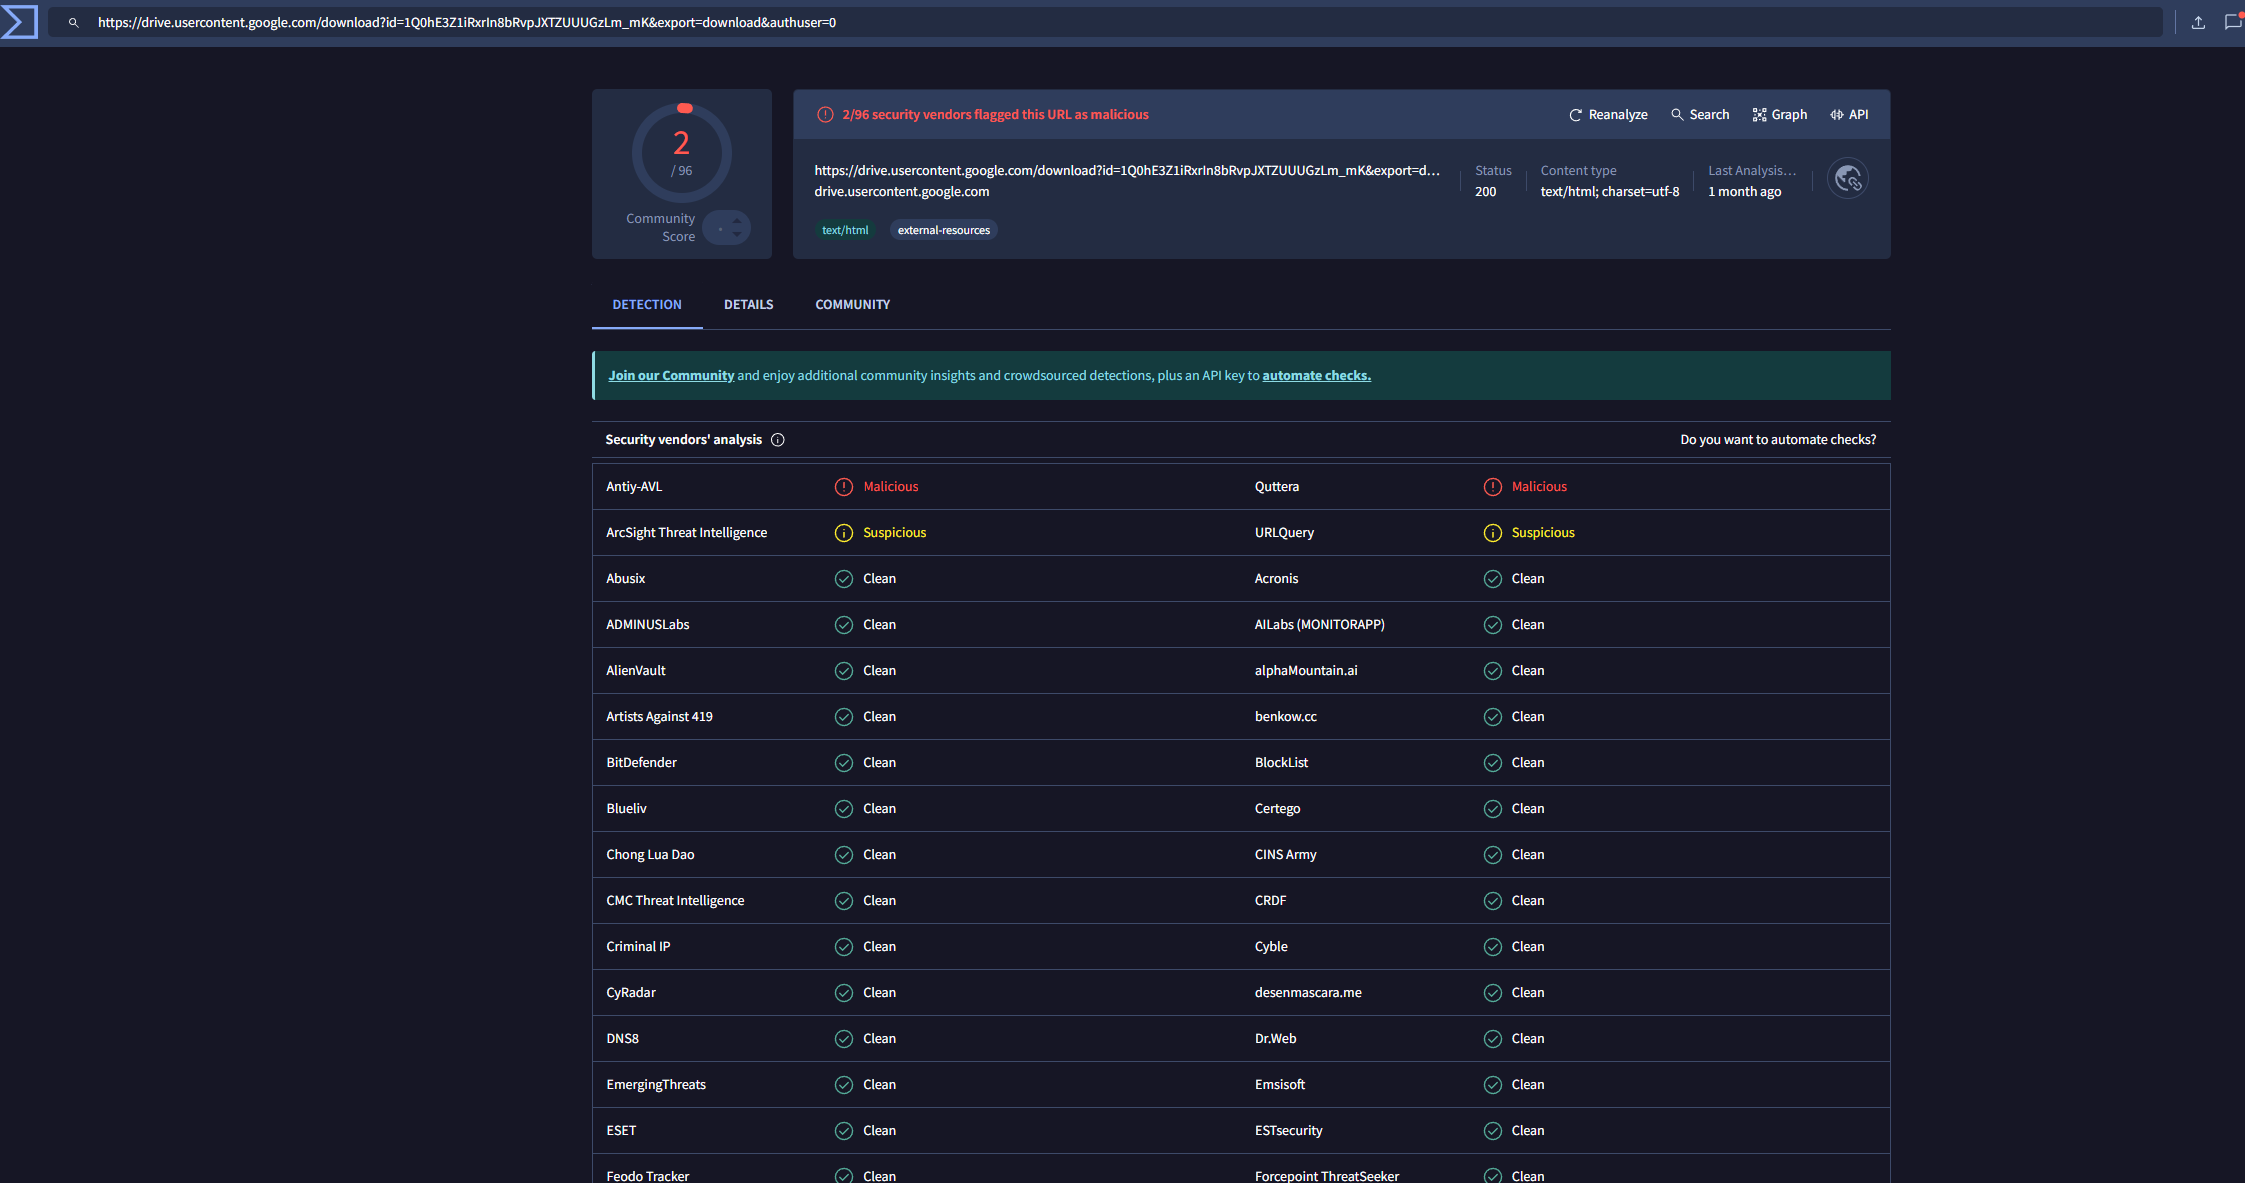Click the CMC Threat Intelligence vendor name

tap(675, 901)
